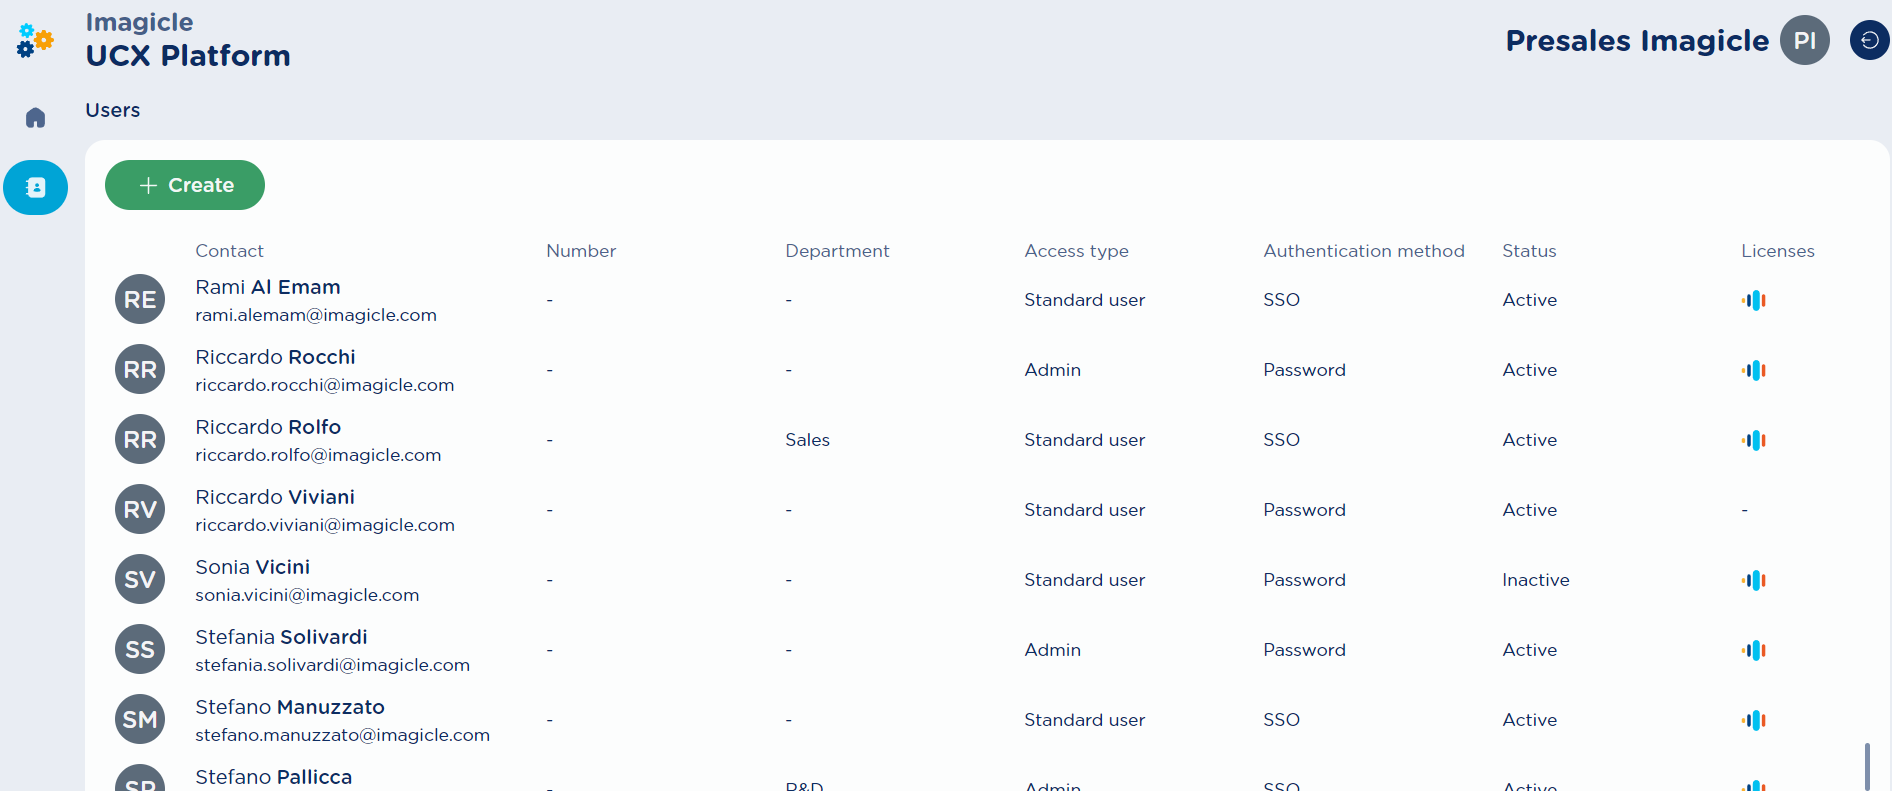This screenshot has height=791, width=1892.
Task: Click email stefania.solivardi@imagicle.com
Action: click(332, 665)
